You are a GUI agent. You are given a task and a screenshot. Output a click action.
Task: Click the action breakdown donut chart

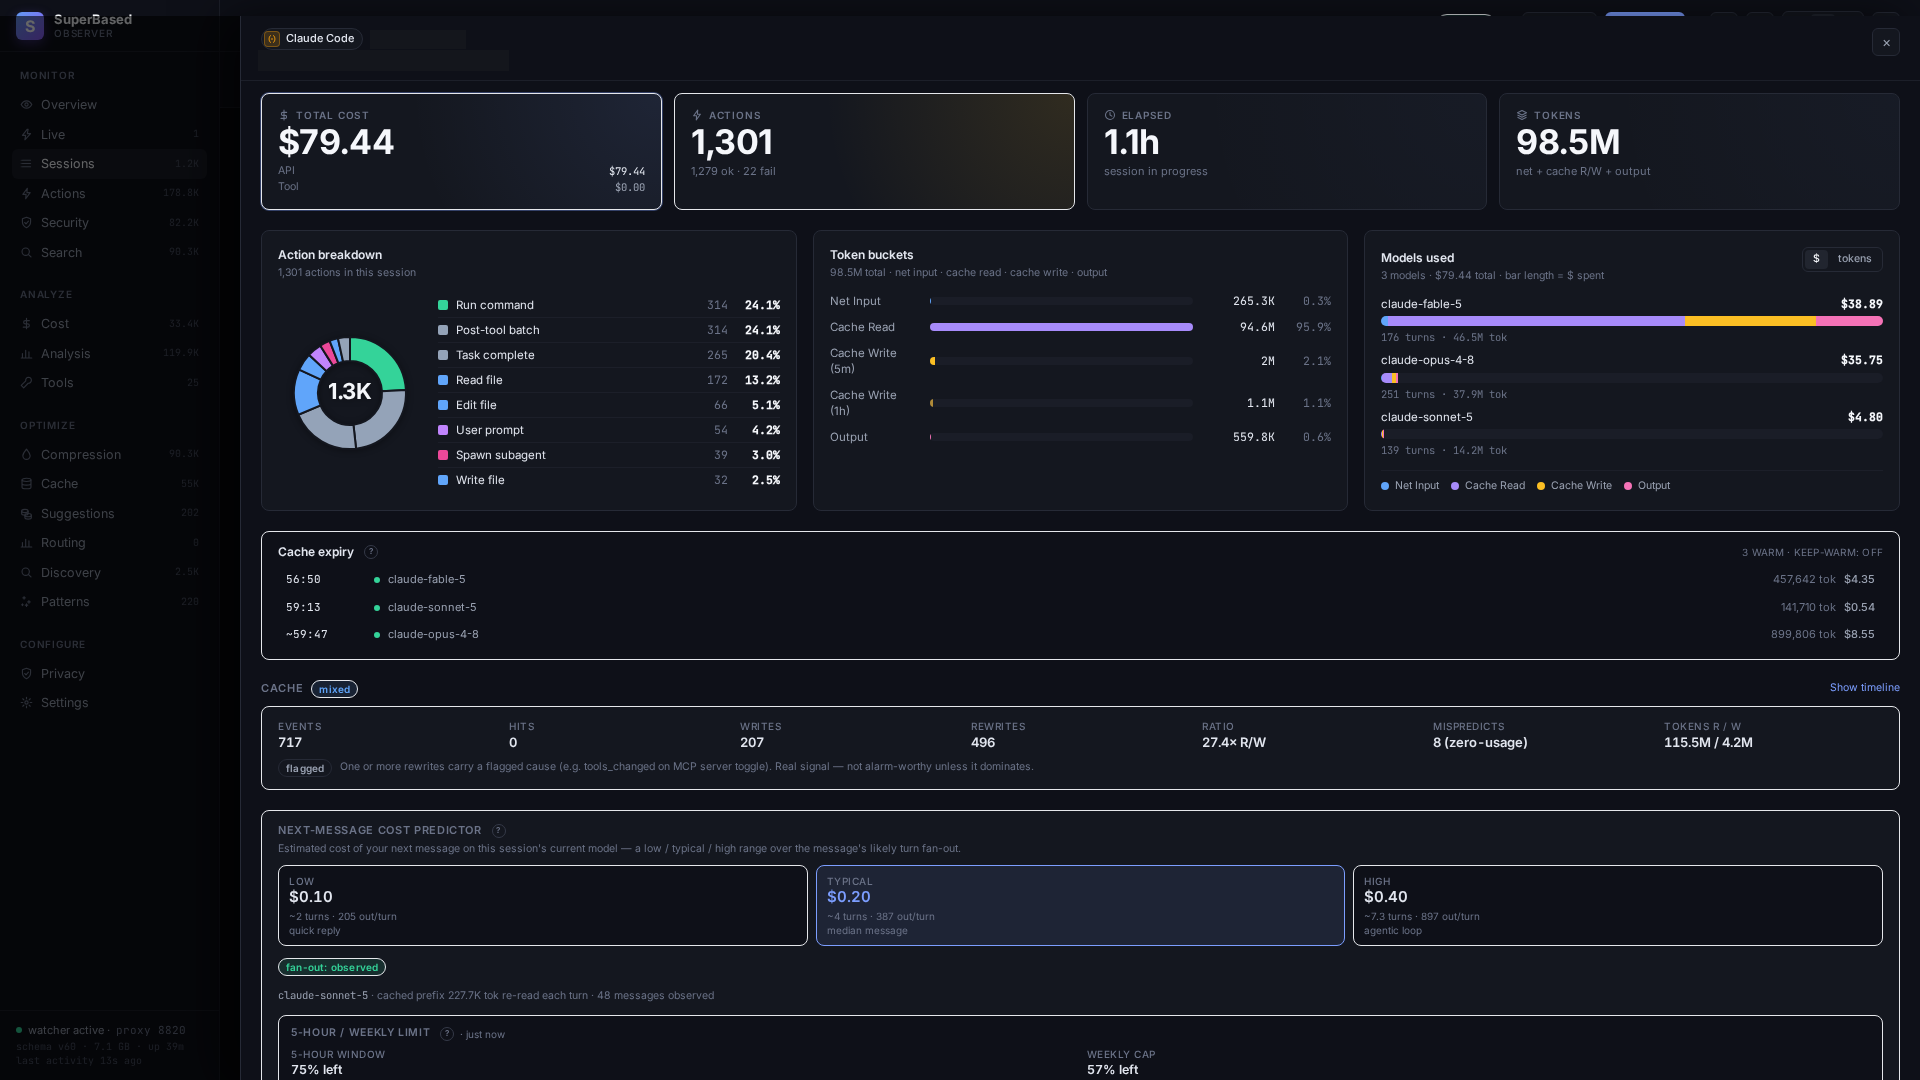pyautogui.click(x=350, y=393)
